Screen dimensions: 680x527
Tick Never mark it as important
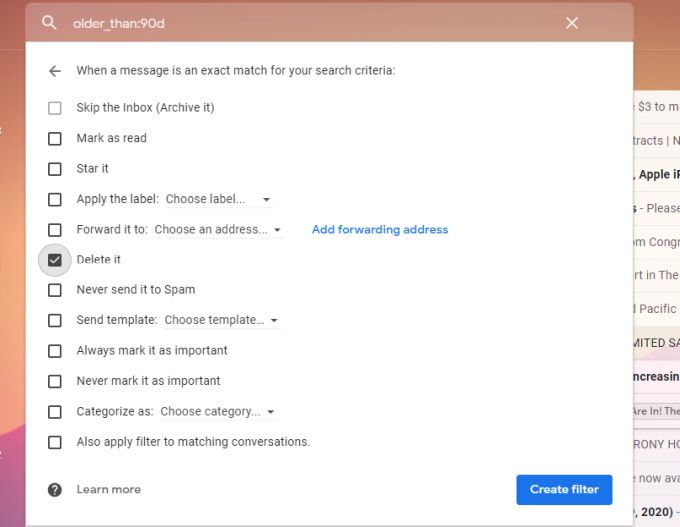[55, 381]
